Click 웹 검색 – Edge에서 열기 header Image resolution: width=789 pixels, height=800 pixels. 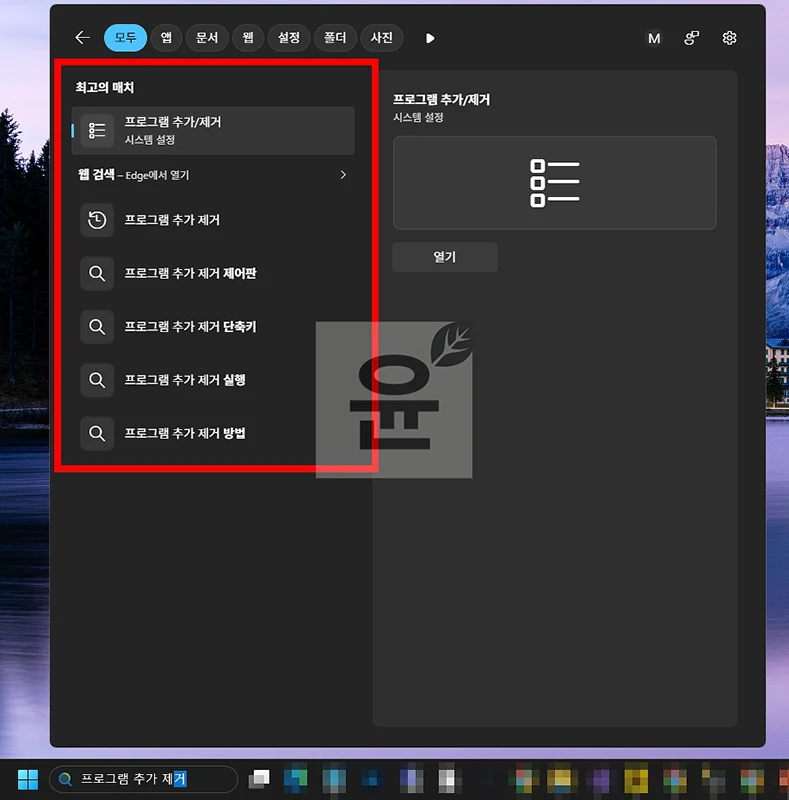pos(134,175)
